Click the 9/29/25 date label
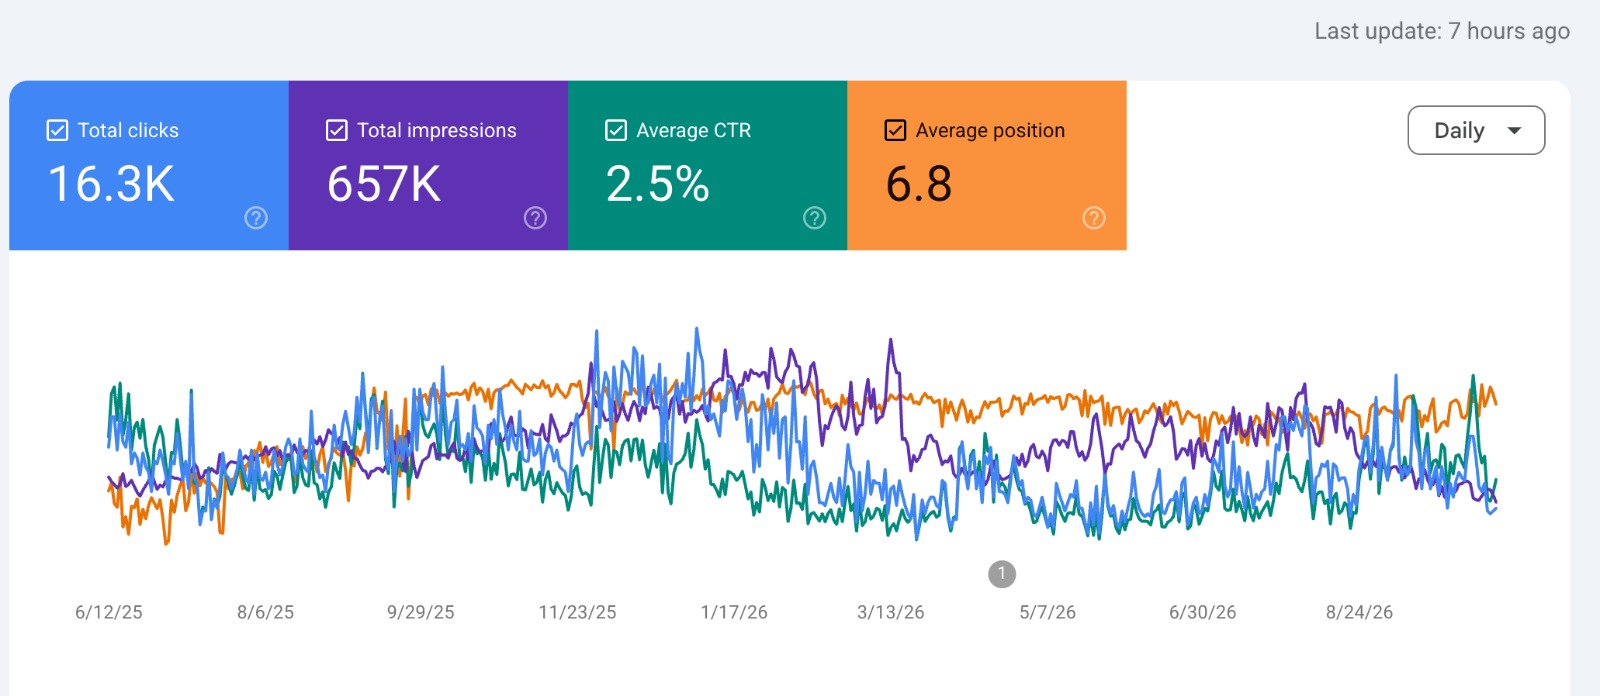The image size is (1600, 696). click(x=421, y=612)
